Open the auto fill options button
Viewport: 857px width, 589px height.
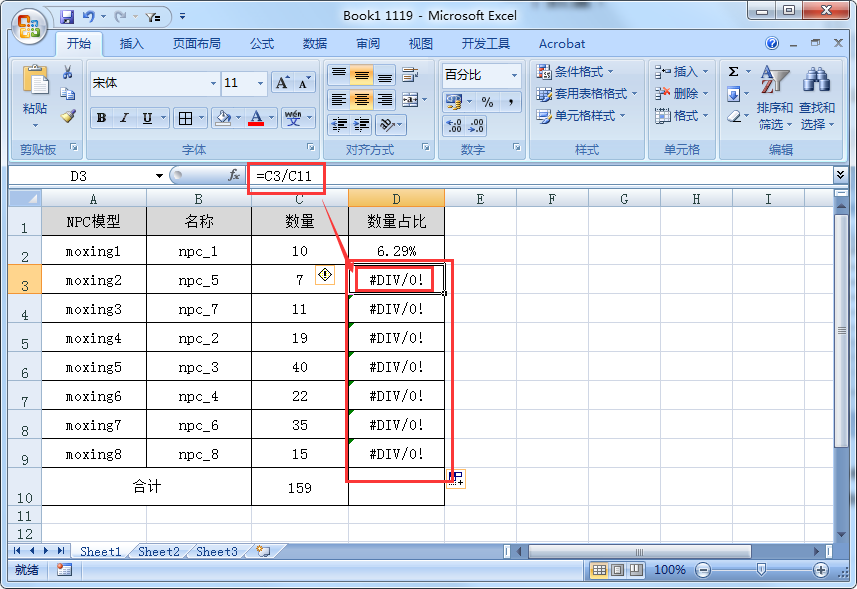456,479
